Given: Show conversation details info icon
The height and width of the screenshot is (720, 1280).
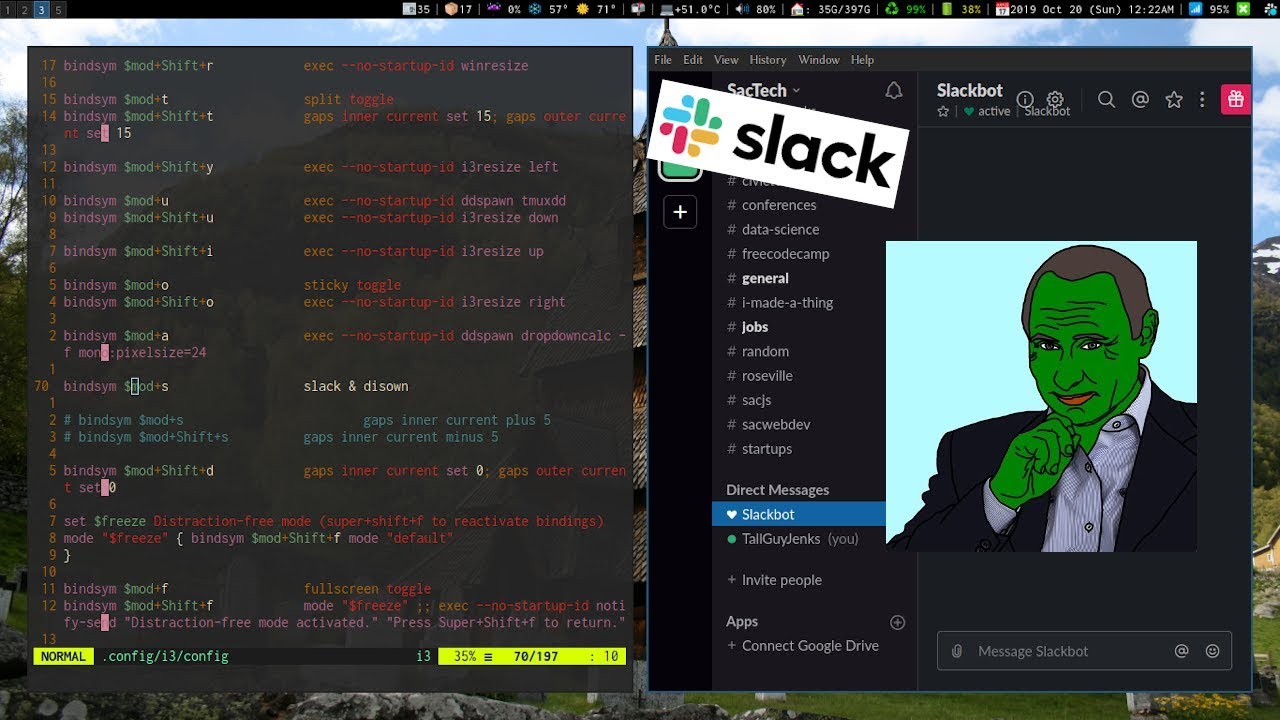Looking at the screenshot, I should coord(1025,99).
